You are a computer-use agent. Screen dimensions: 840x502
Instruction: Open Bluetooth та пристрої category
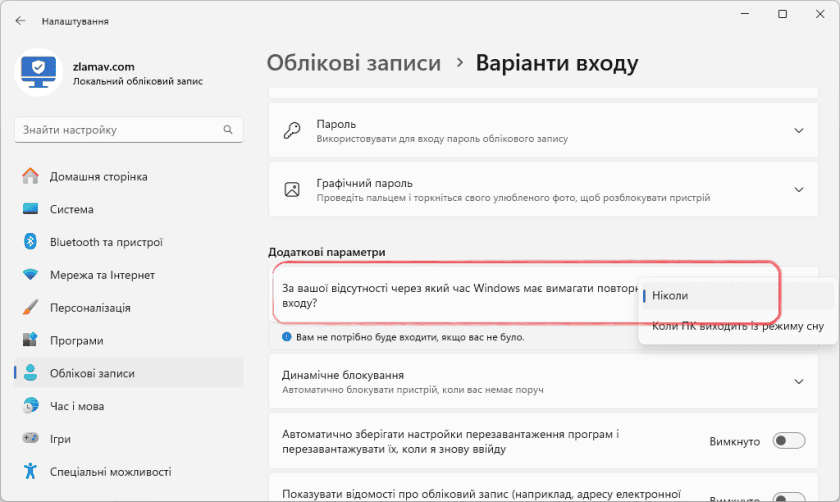(x=129, y=242)
